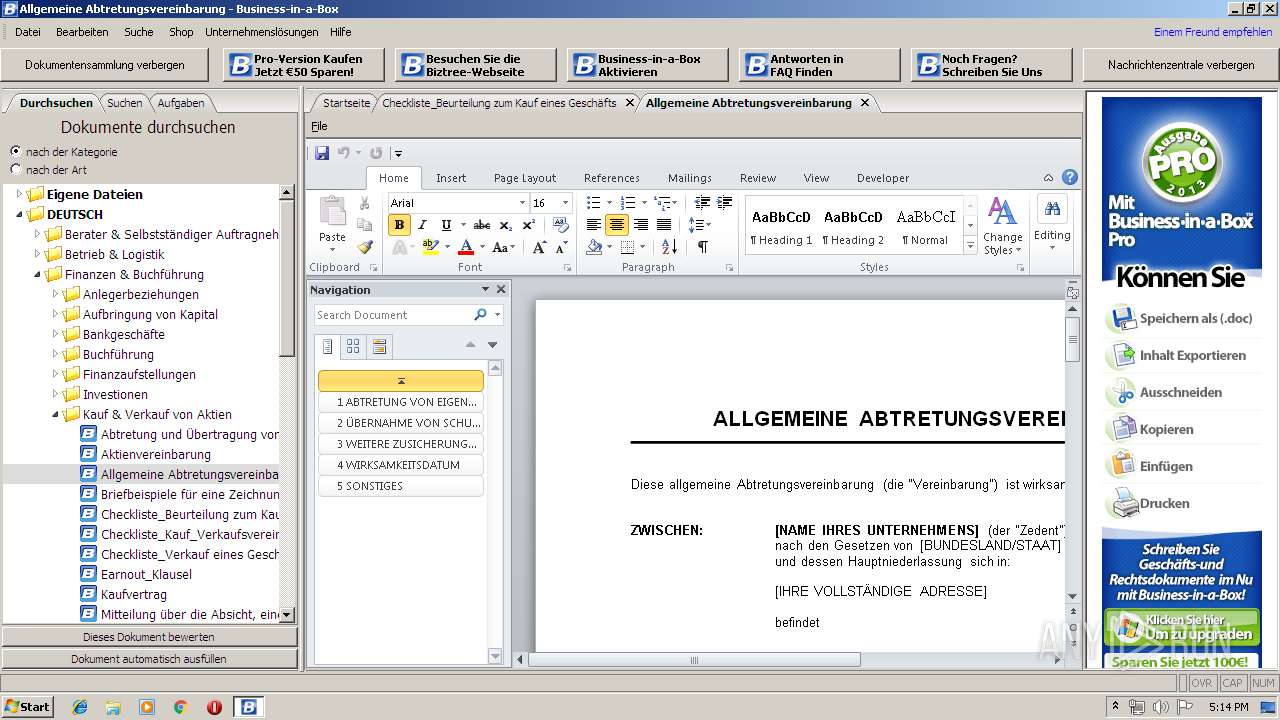Open the font color dropdown arrow
This screenshot has width=1280, height=720.
click(x=480, y=247)
